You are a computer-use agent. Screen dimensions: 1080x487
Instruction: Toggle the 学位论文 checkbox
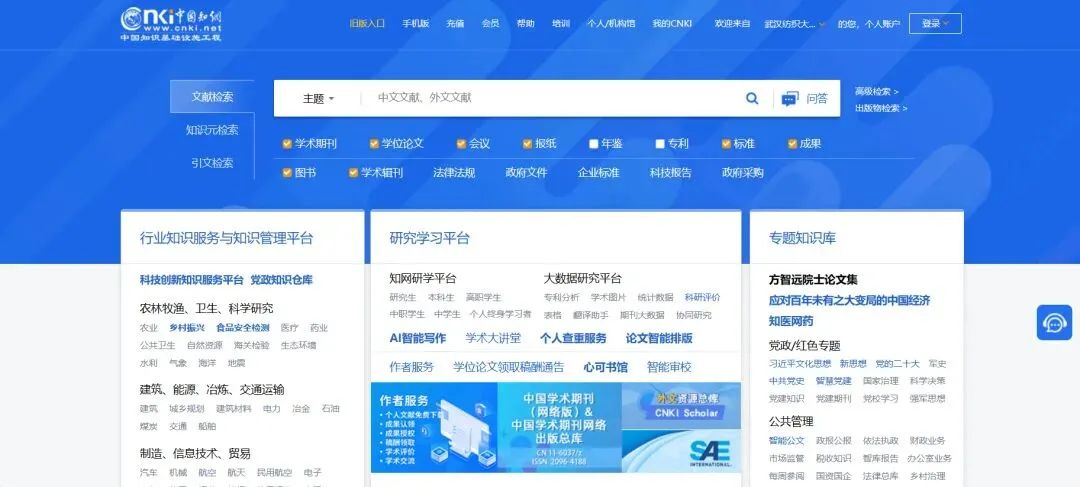pyautogui.click(x=374, y=144)
